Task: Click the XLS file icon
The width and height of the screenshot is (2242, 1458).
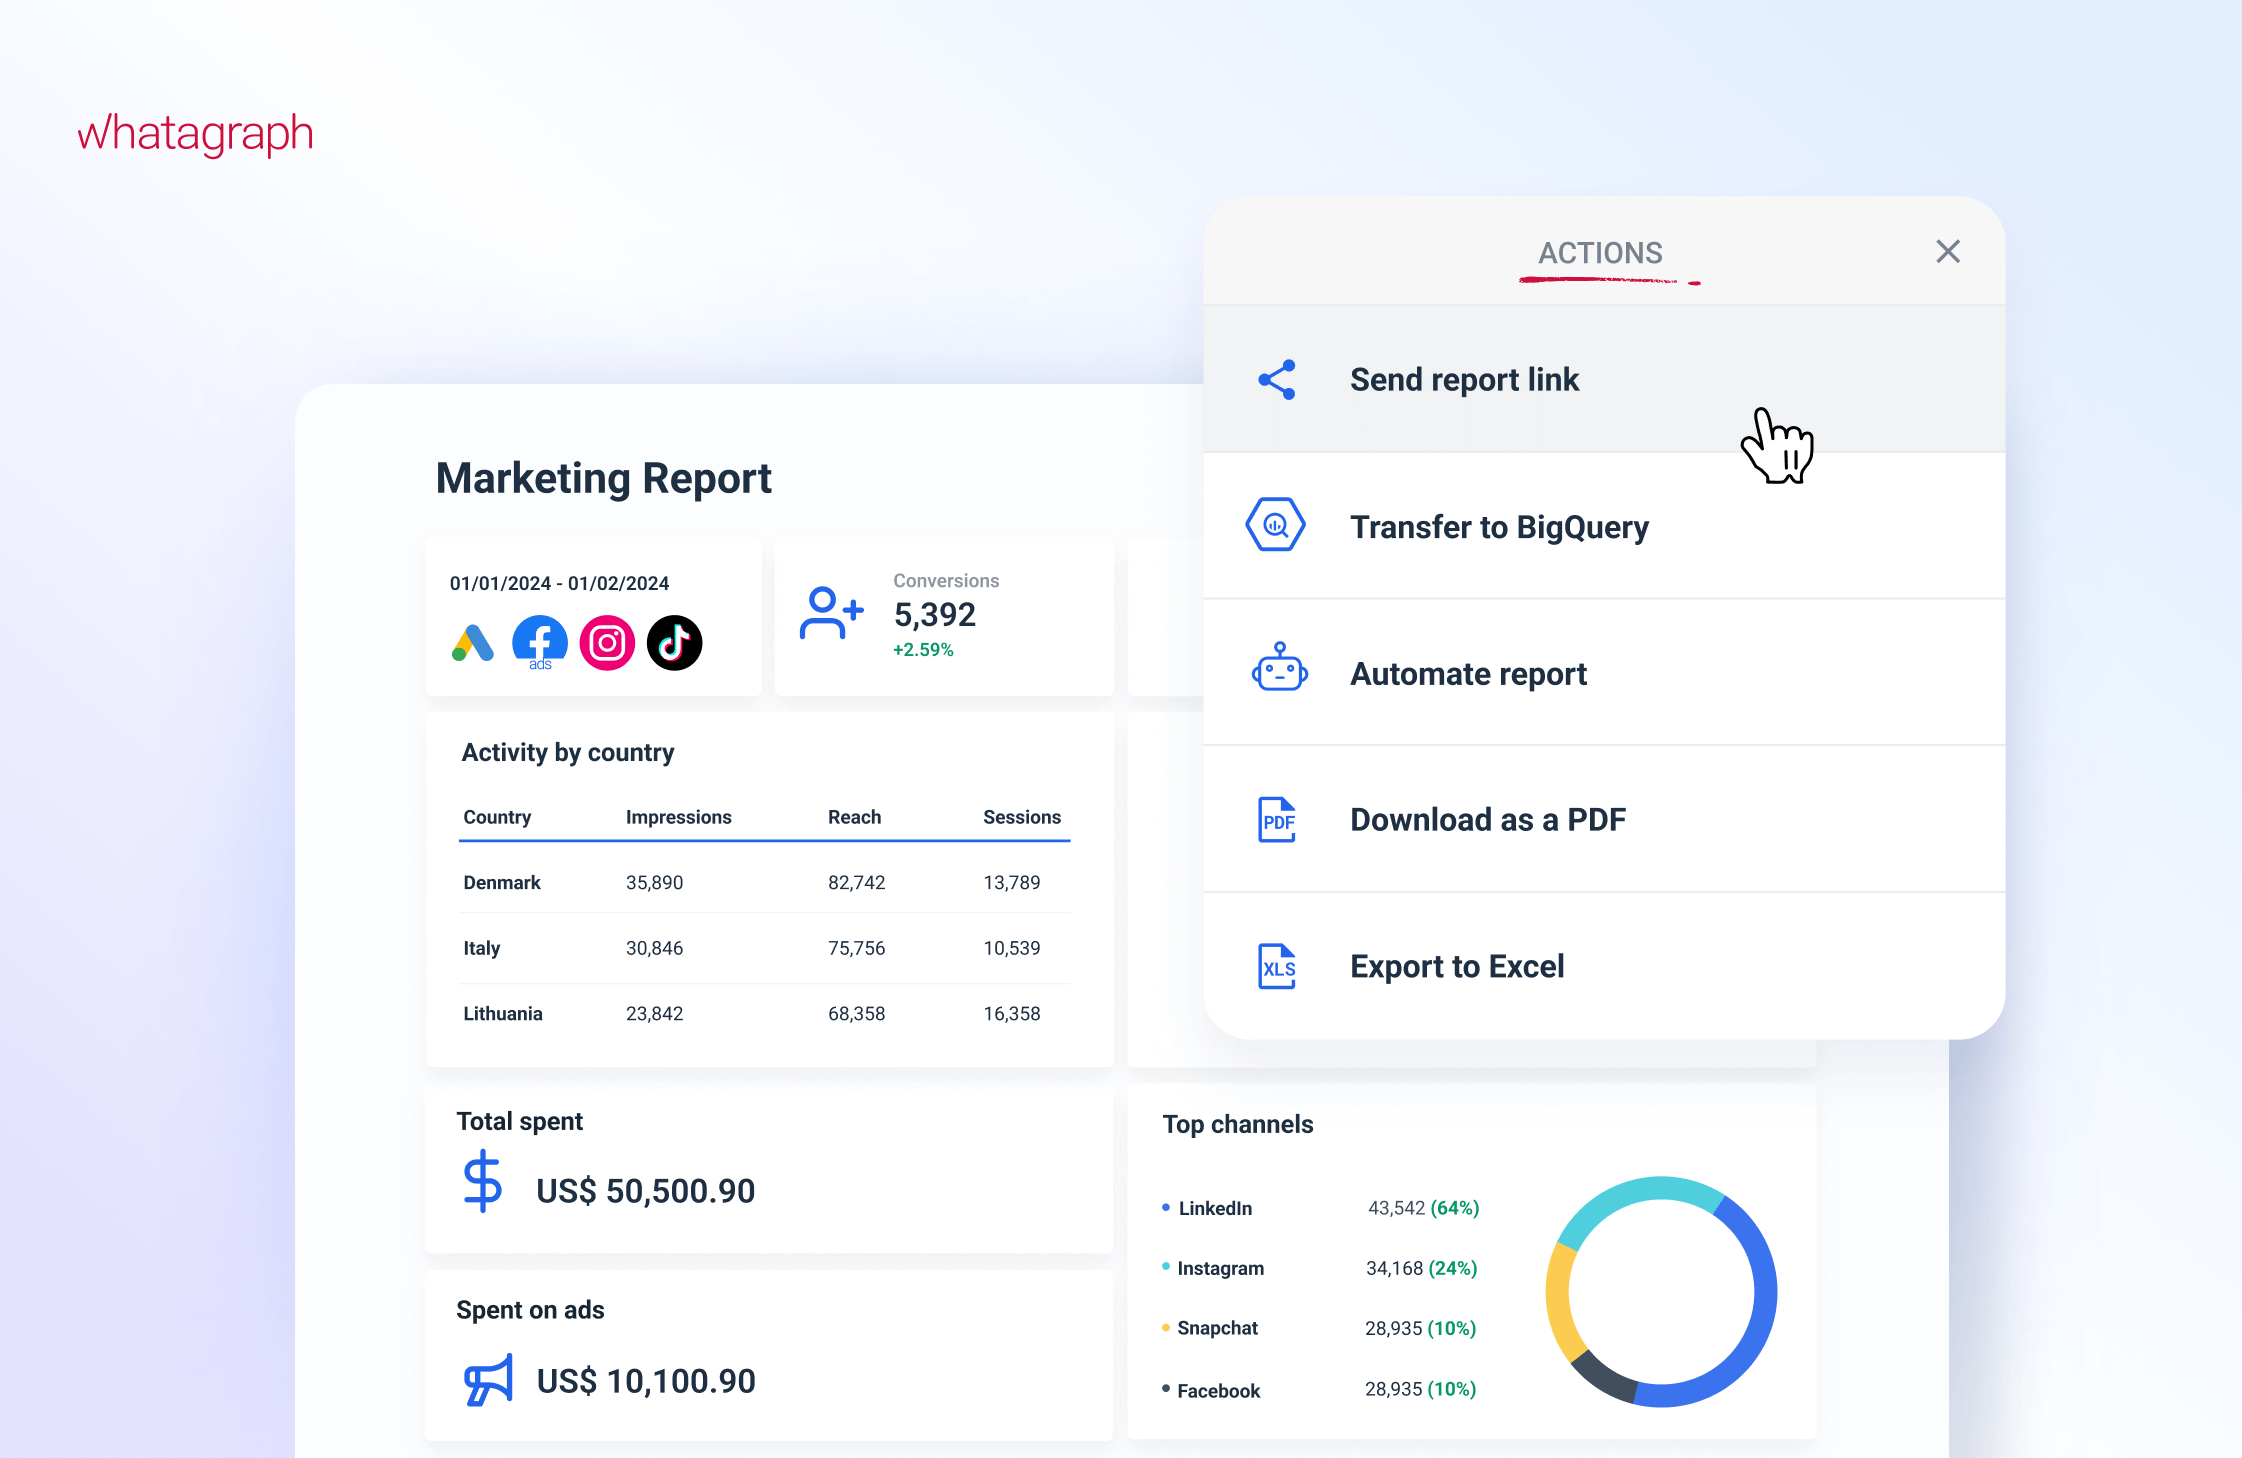Action: coord(1277,967)
